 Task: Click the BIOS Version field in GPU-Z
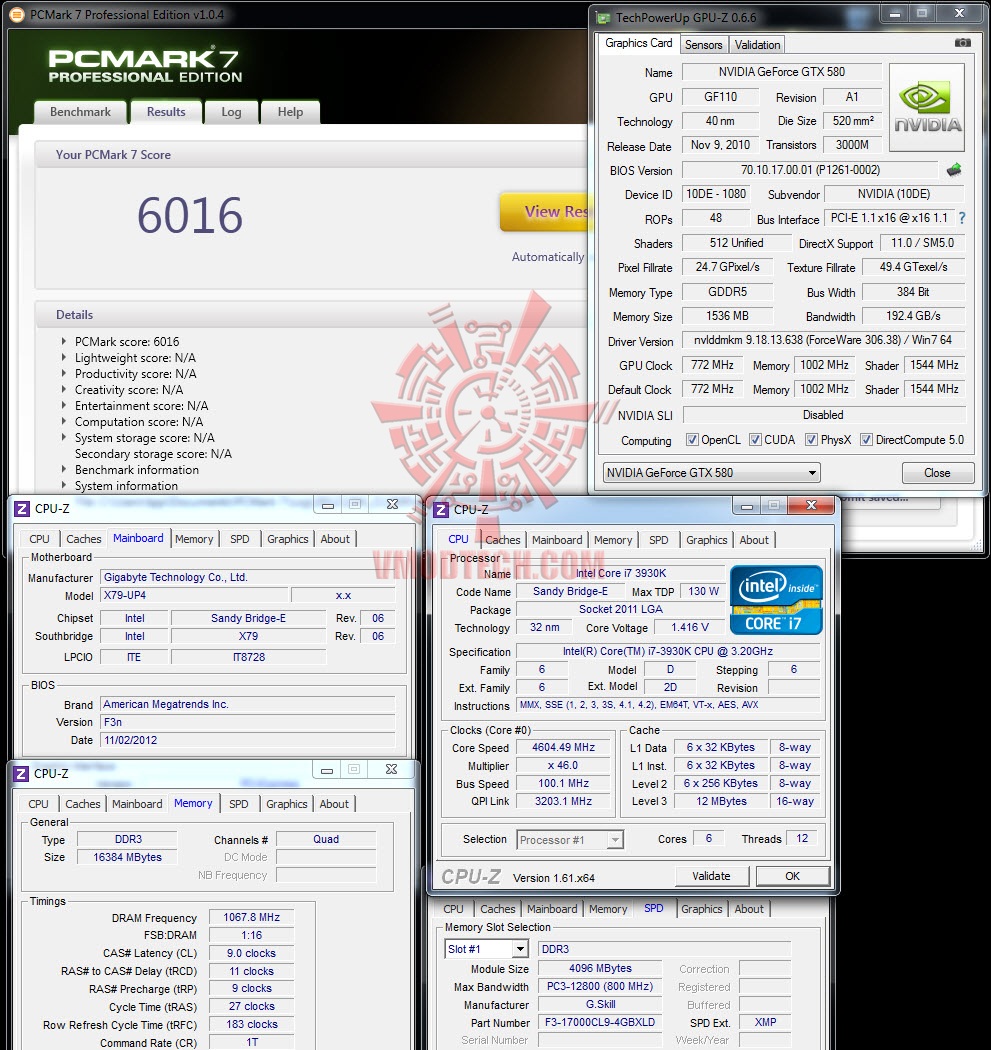pyautogui.click(x=810, y=170)
